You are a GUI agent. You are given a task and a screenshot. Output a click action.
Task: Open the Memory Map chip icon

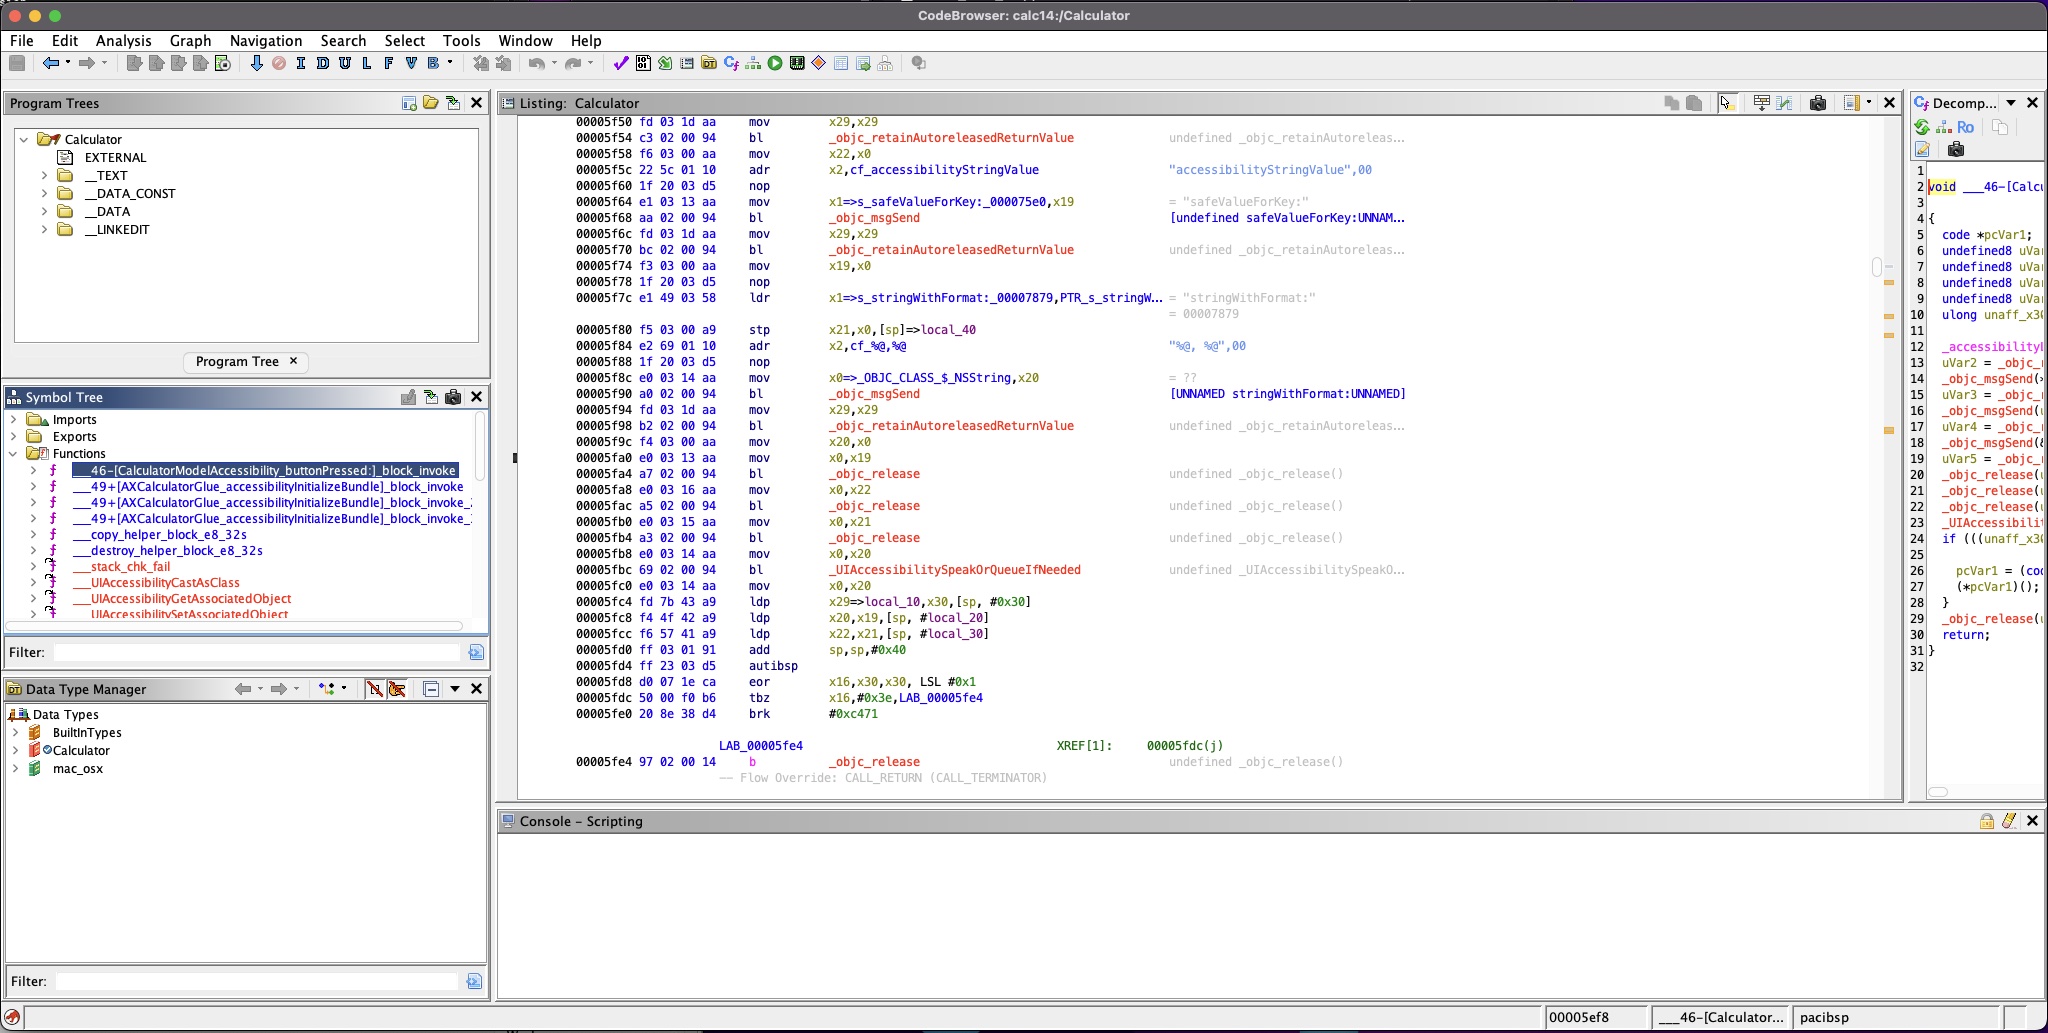(x=797, y=63)
